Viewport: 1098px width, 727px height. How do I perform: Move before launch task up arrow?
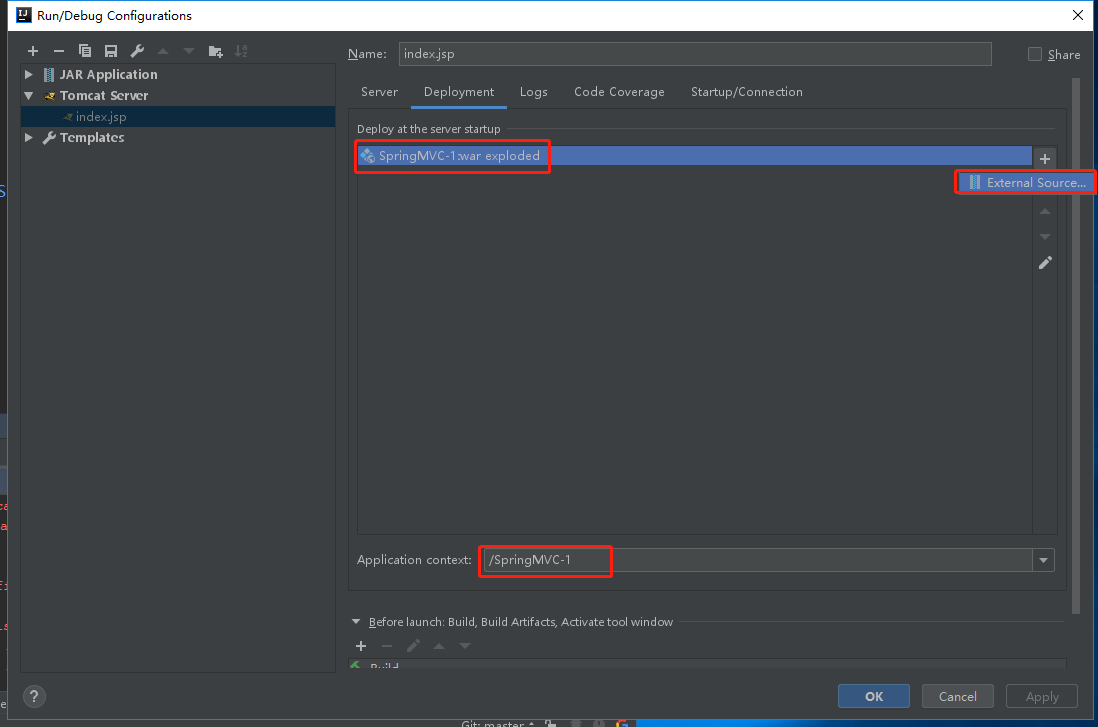[x=439, y=646]
